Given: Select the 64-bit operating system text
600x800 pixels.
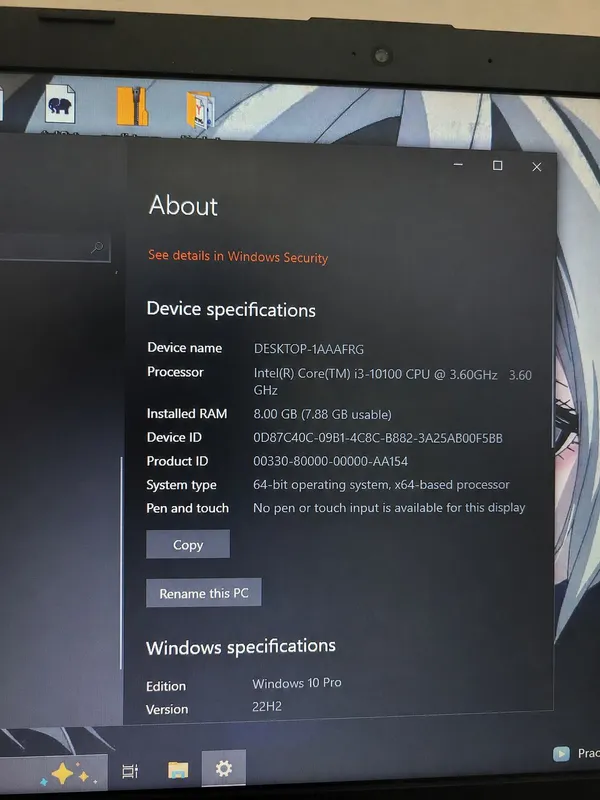Looking at the screenshot, I should tap(381, 484).
